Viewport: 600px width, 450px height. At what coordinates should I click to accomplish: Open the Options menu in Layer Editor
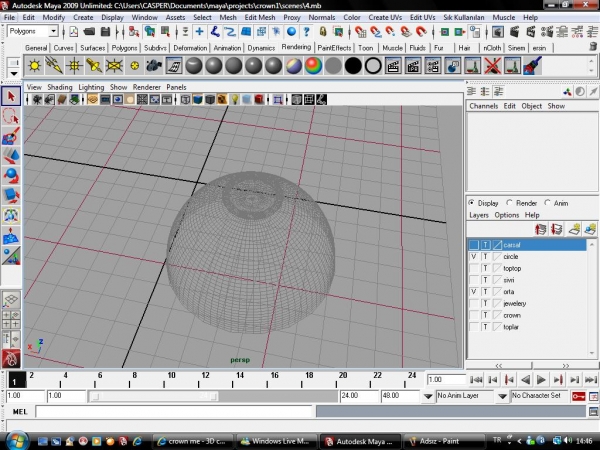click(507, 215)
